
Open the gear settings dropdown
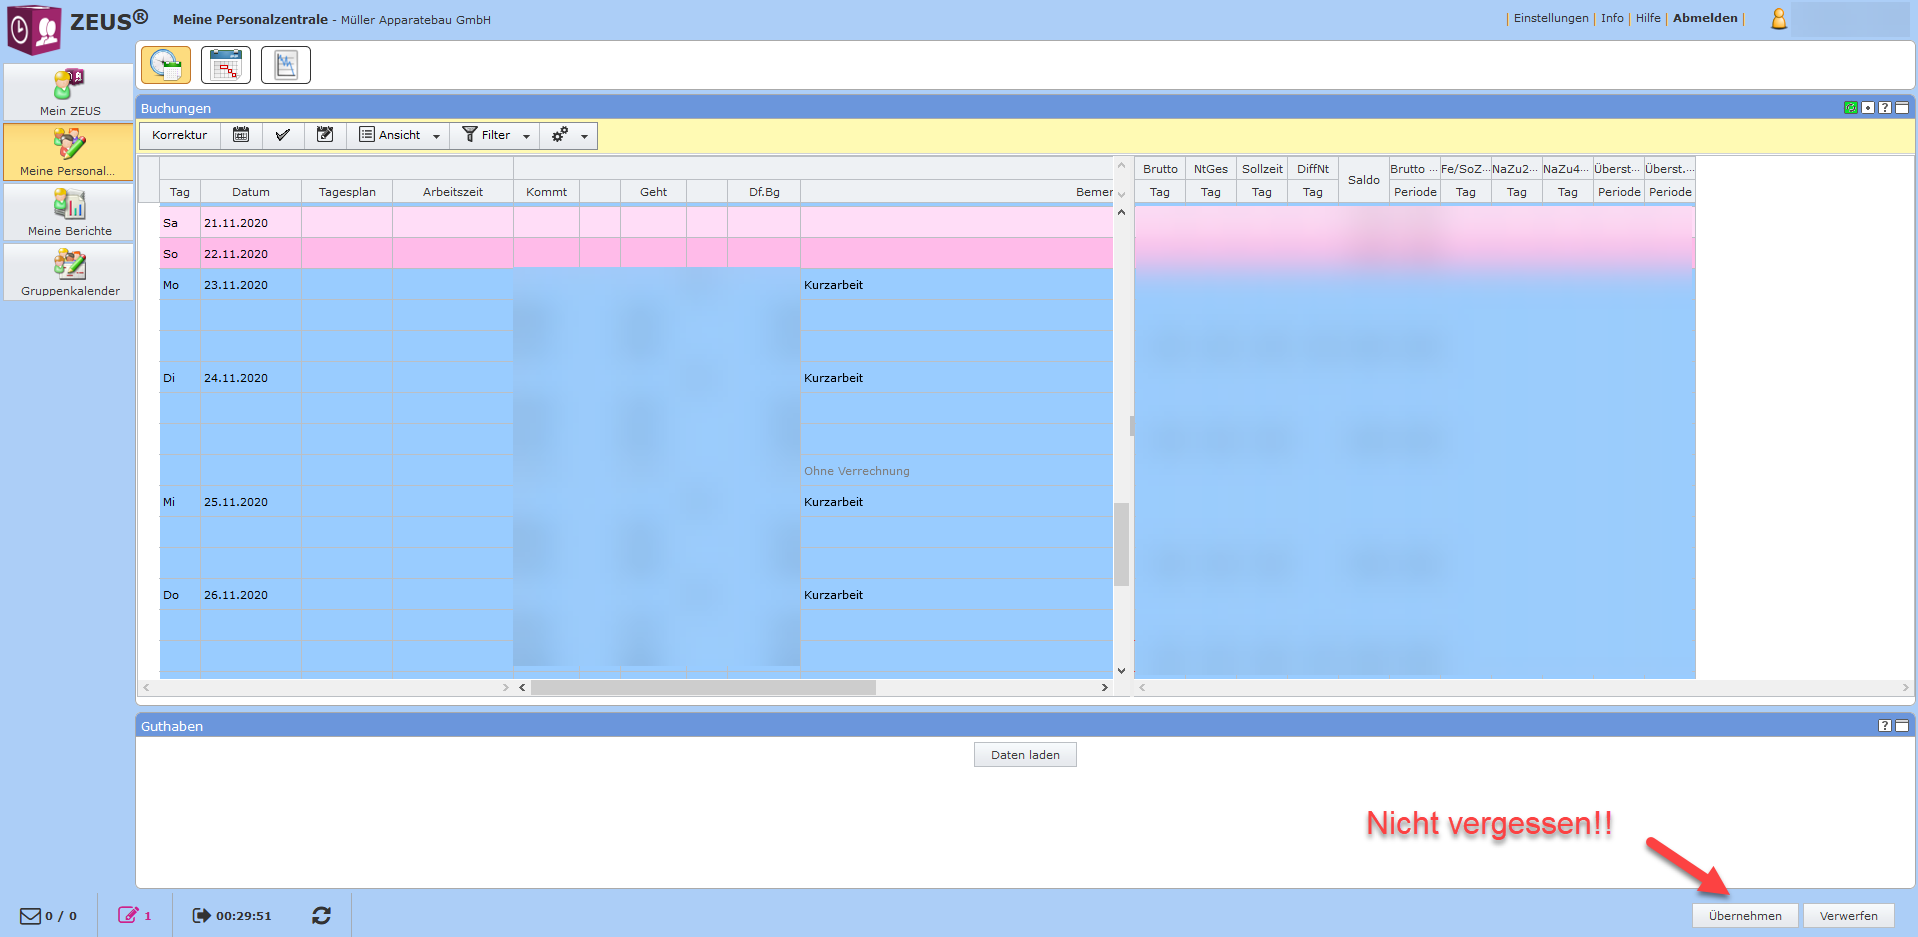click(x=569, y=135)
